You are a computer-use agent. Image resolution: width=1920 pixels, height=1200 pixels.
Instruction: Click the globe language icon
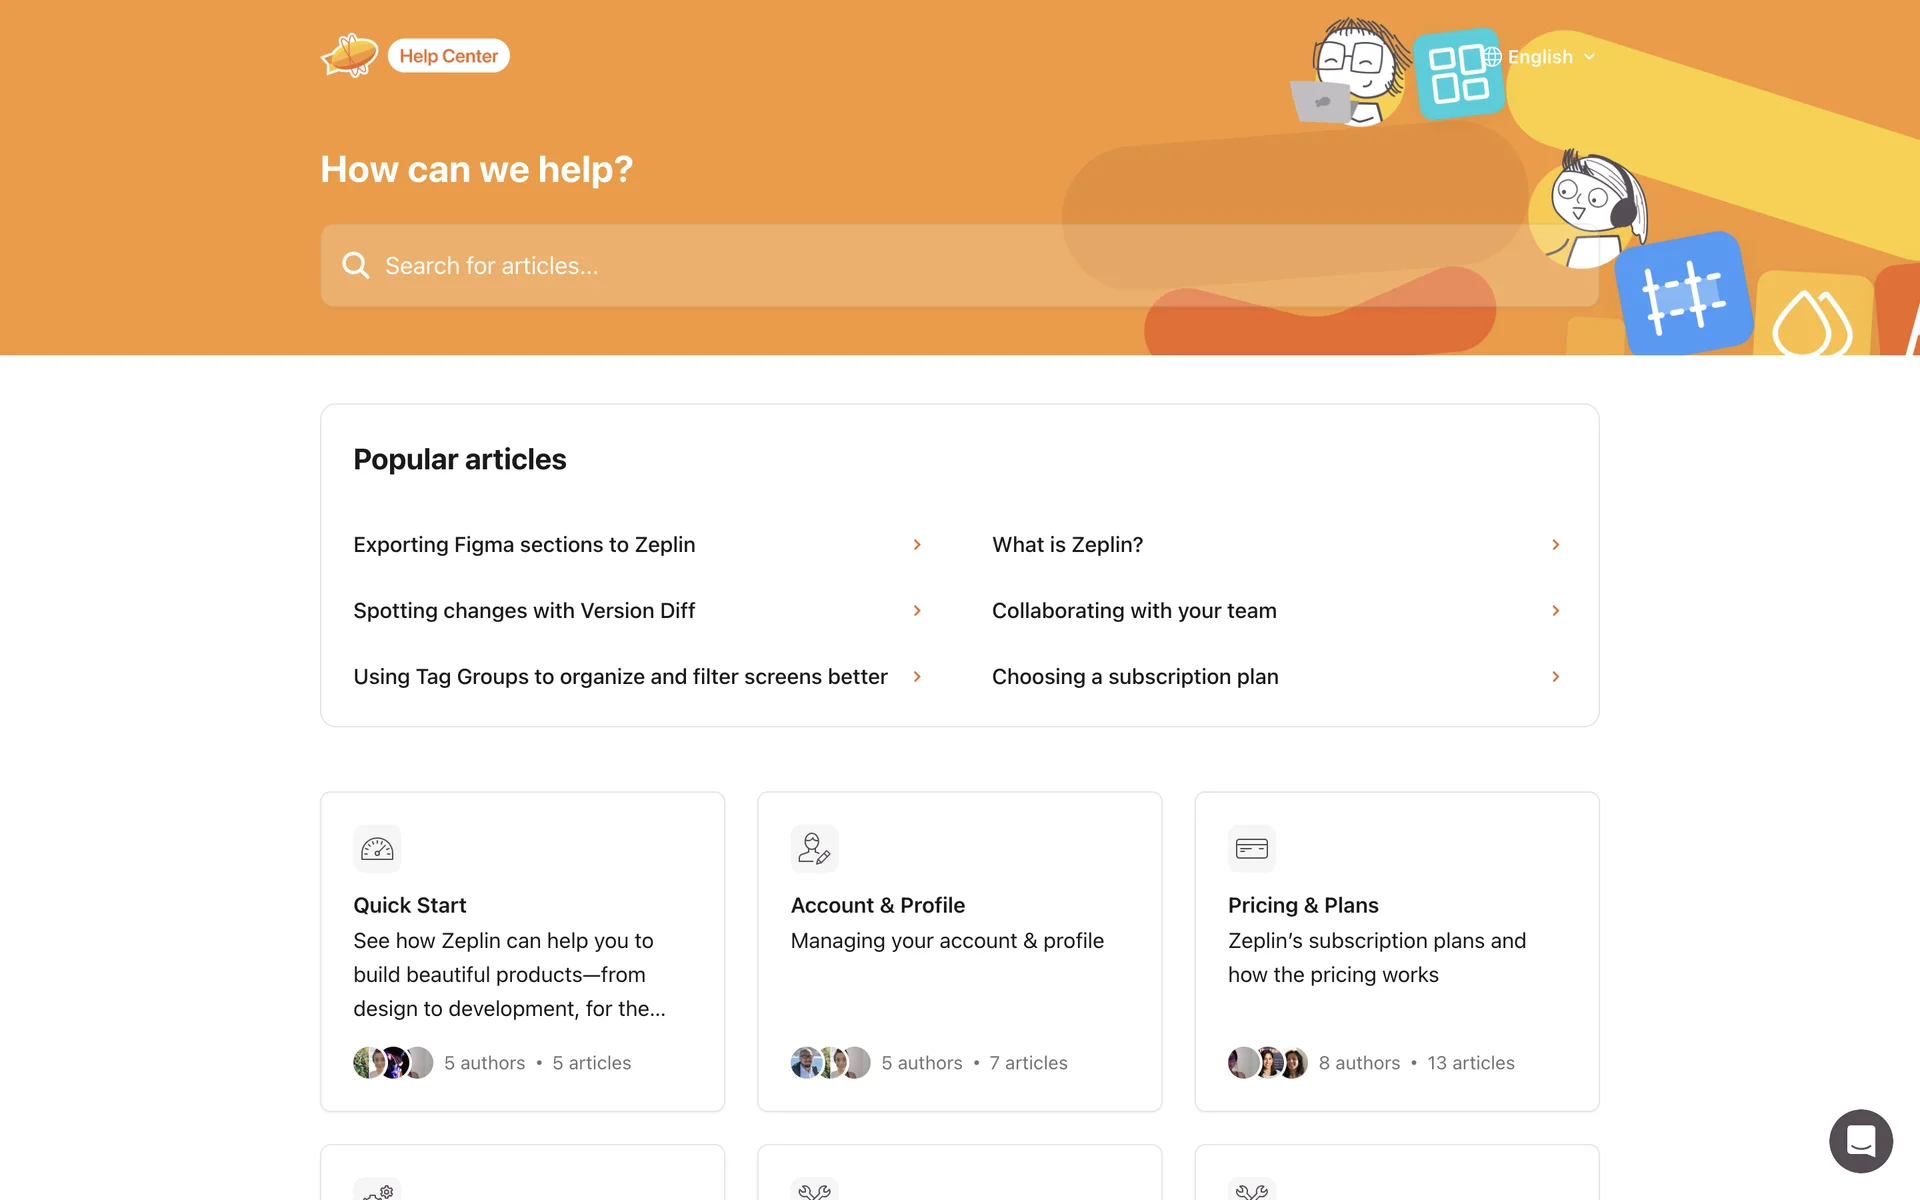(x=1492, y=57)
